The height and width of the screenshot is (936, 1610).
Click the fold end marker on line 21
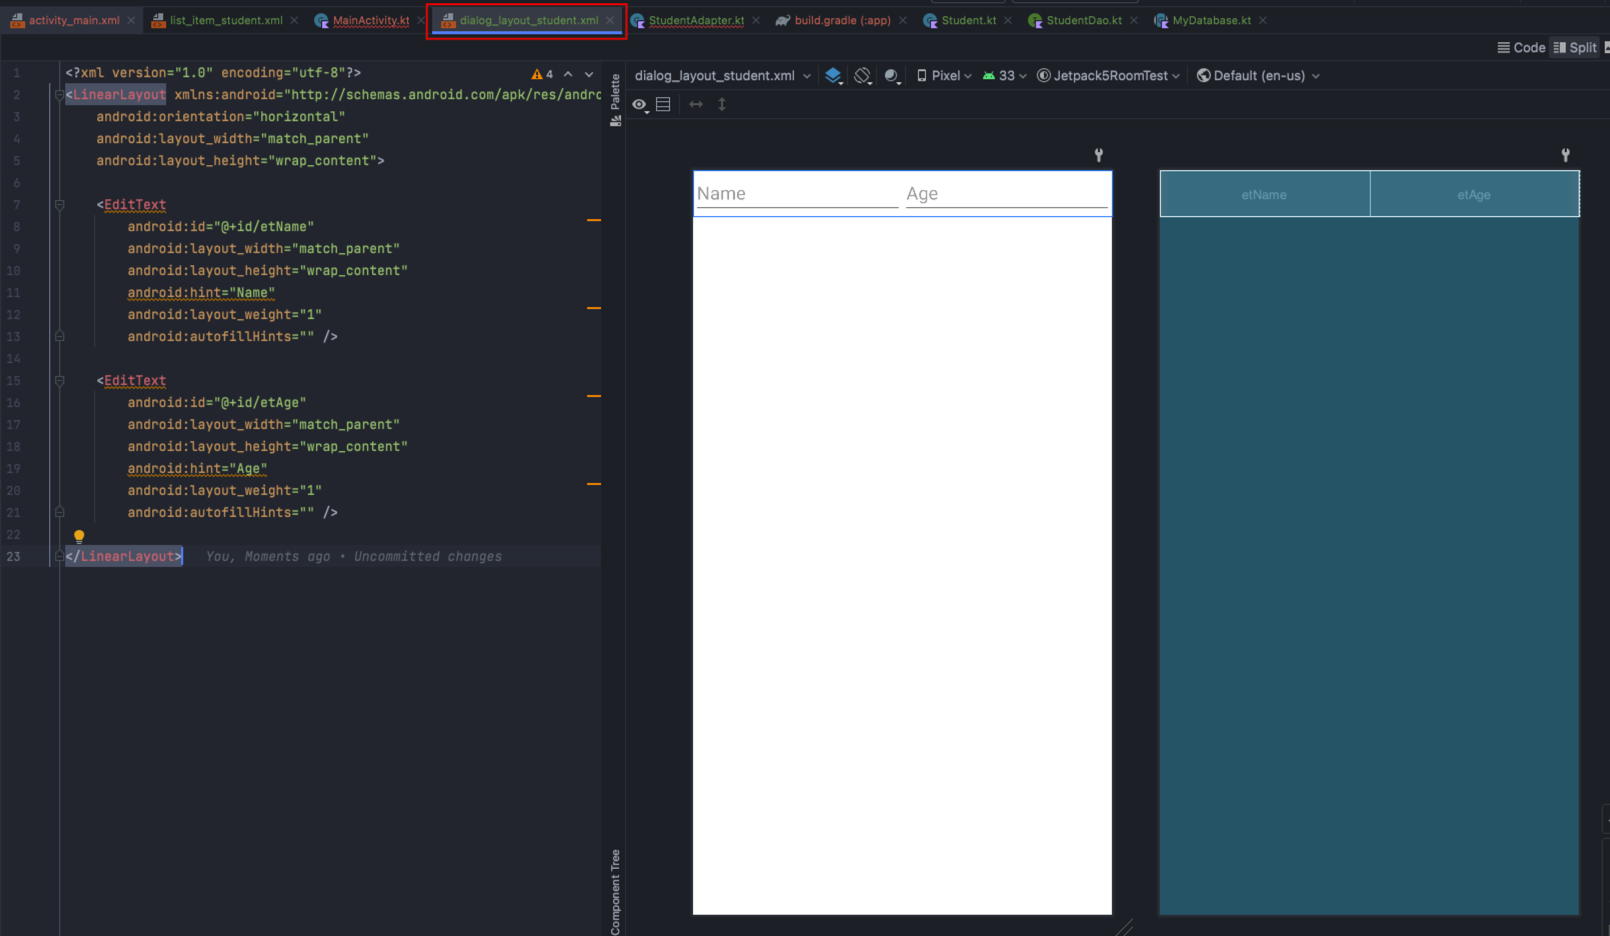pos(59,513)
